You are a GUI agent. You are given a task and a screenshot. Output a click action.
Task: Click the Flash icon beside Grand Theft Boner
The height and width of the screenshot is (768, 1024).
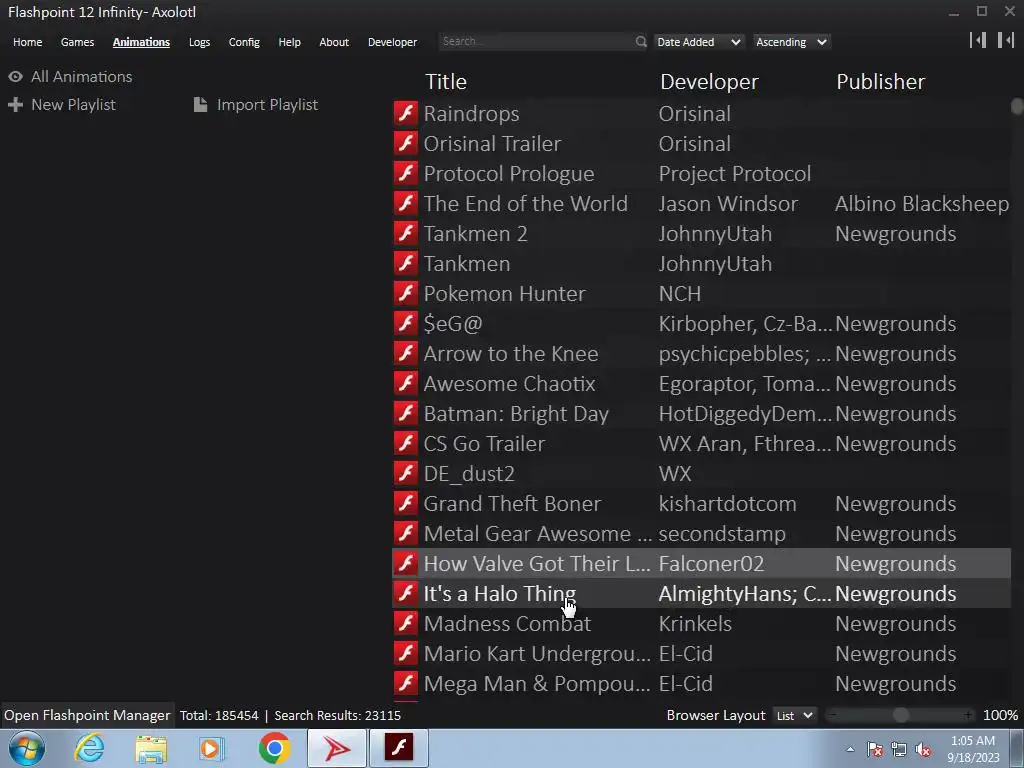click(x=406, y=504)
